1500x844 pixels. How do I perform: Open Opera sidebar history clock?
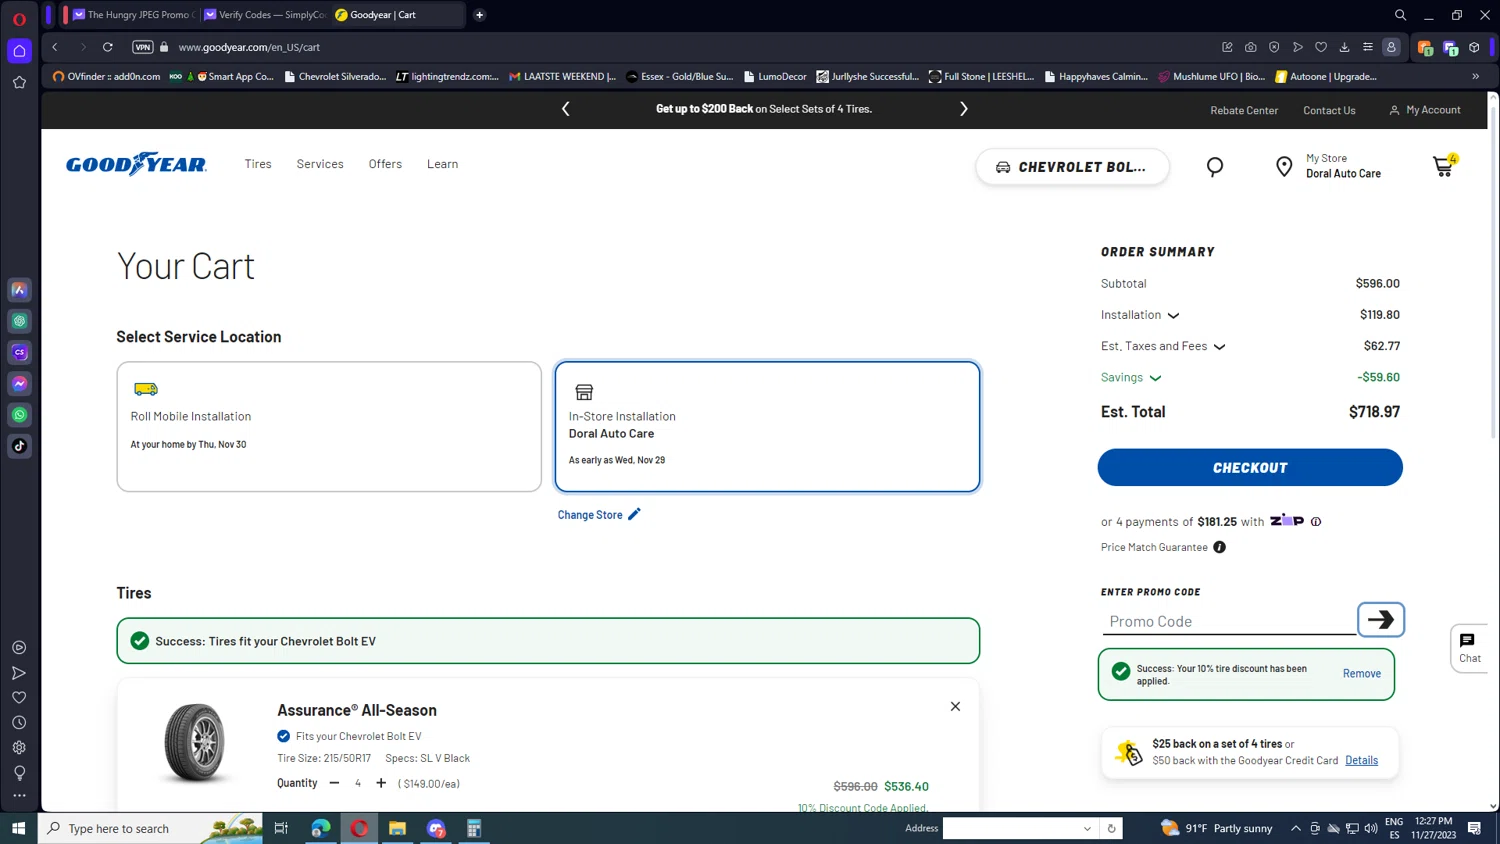(19, 722)
